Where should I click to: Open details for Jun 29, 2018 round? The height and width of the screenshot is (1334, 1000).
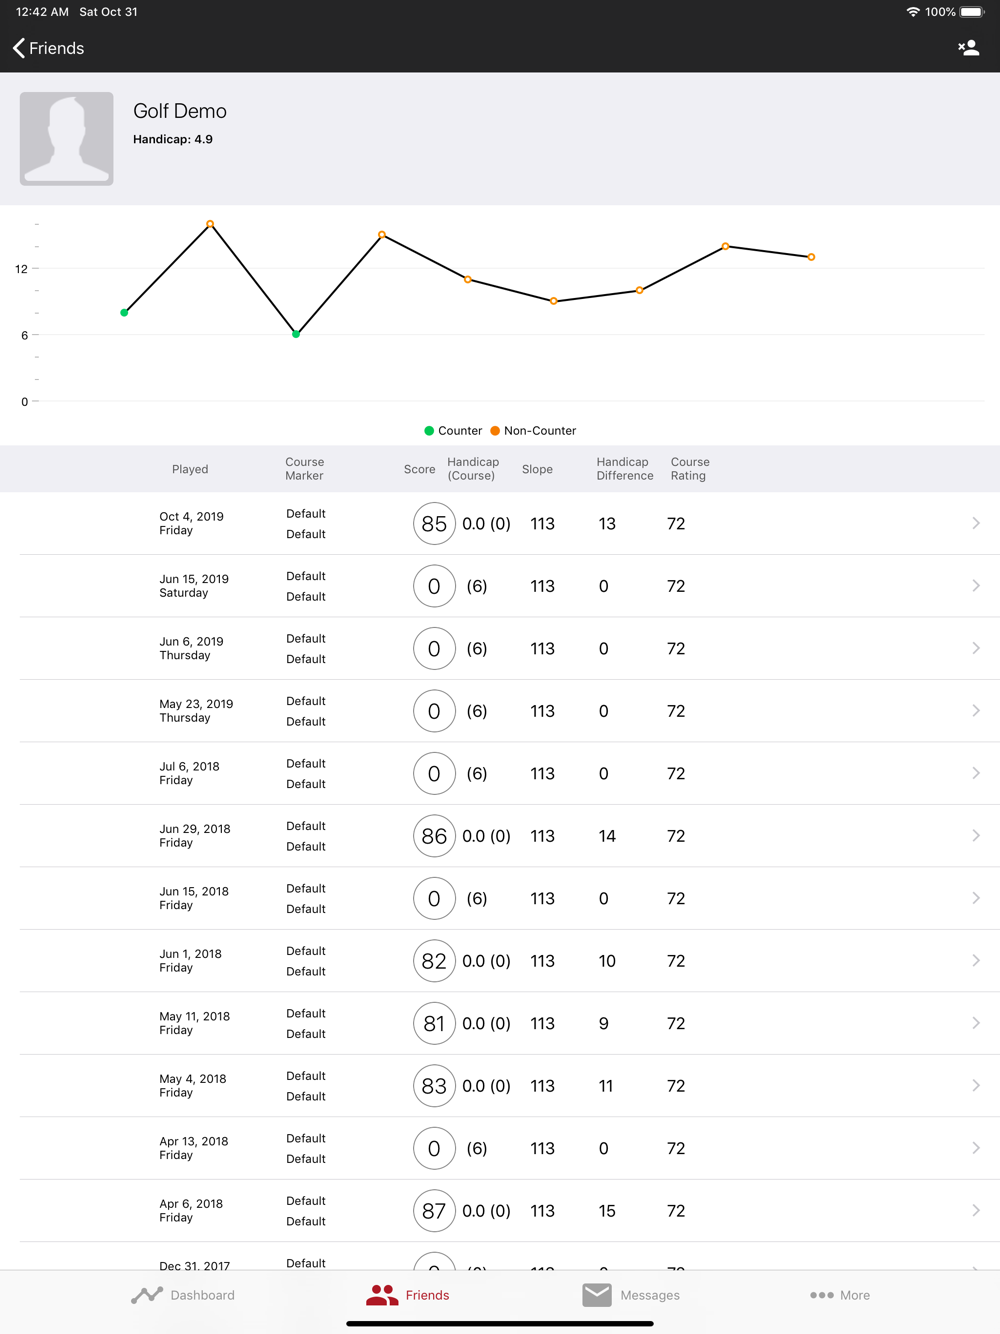pos(500,836)
